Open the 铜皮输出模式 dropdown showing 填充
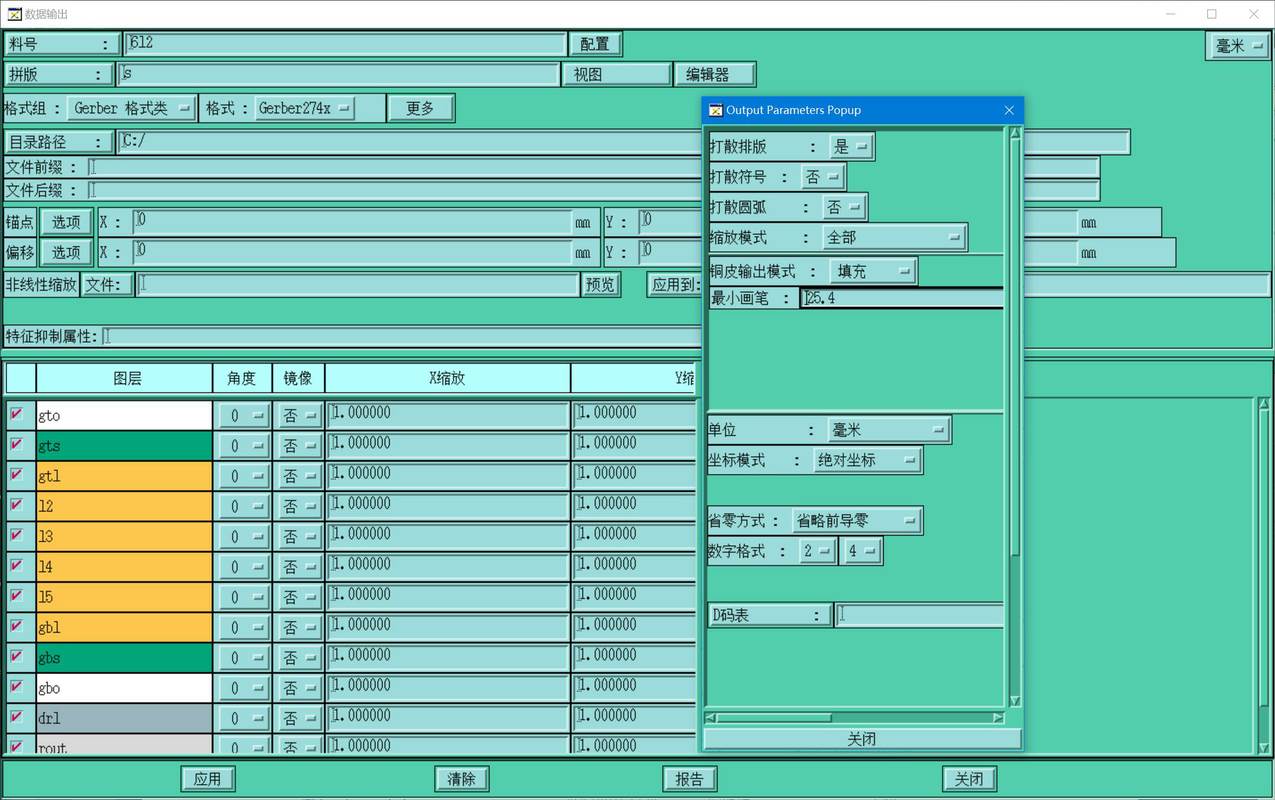Image resolution: width=1275 pixels, height=800 pixels. click(x=873, y=271)
